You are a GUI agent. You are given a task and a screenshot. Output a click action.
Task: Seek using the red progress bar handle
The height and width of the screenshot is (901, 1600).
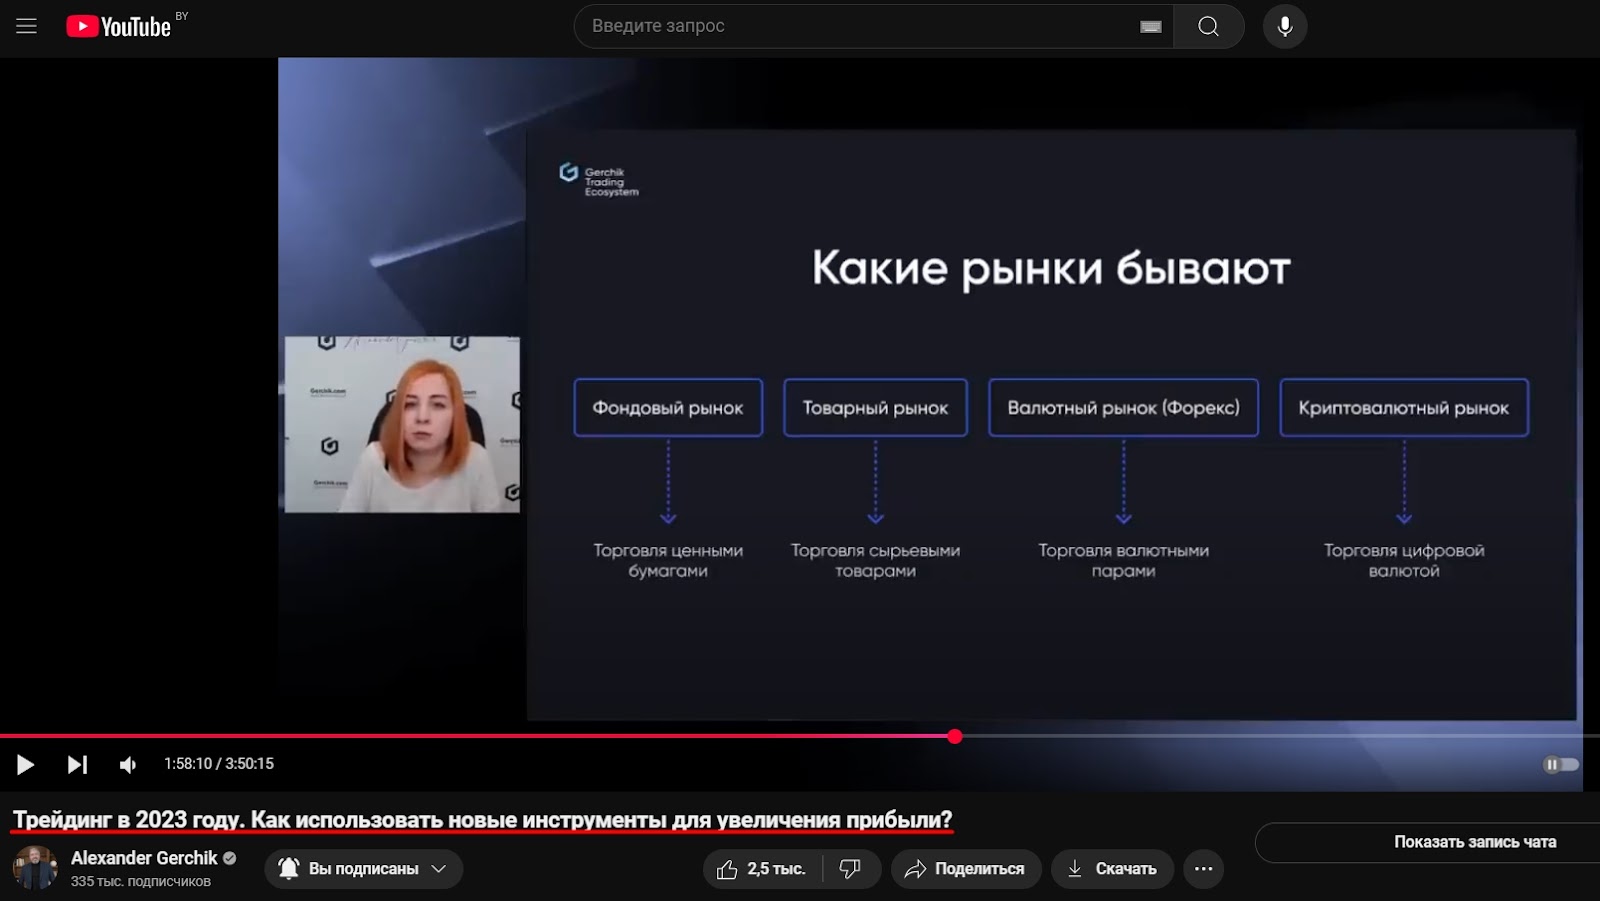[x=955, y=736]
